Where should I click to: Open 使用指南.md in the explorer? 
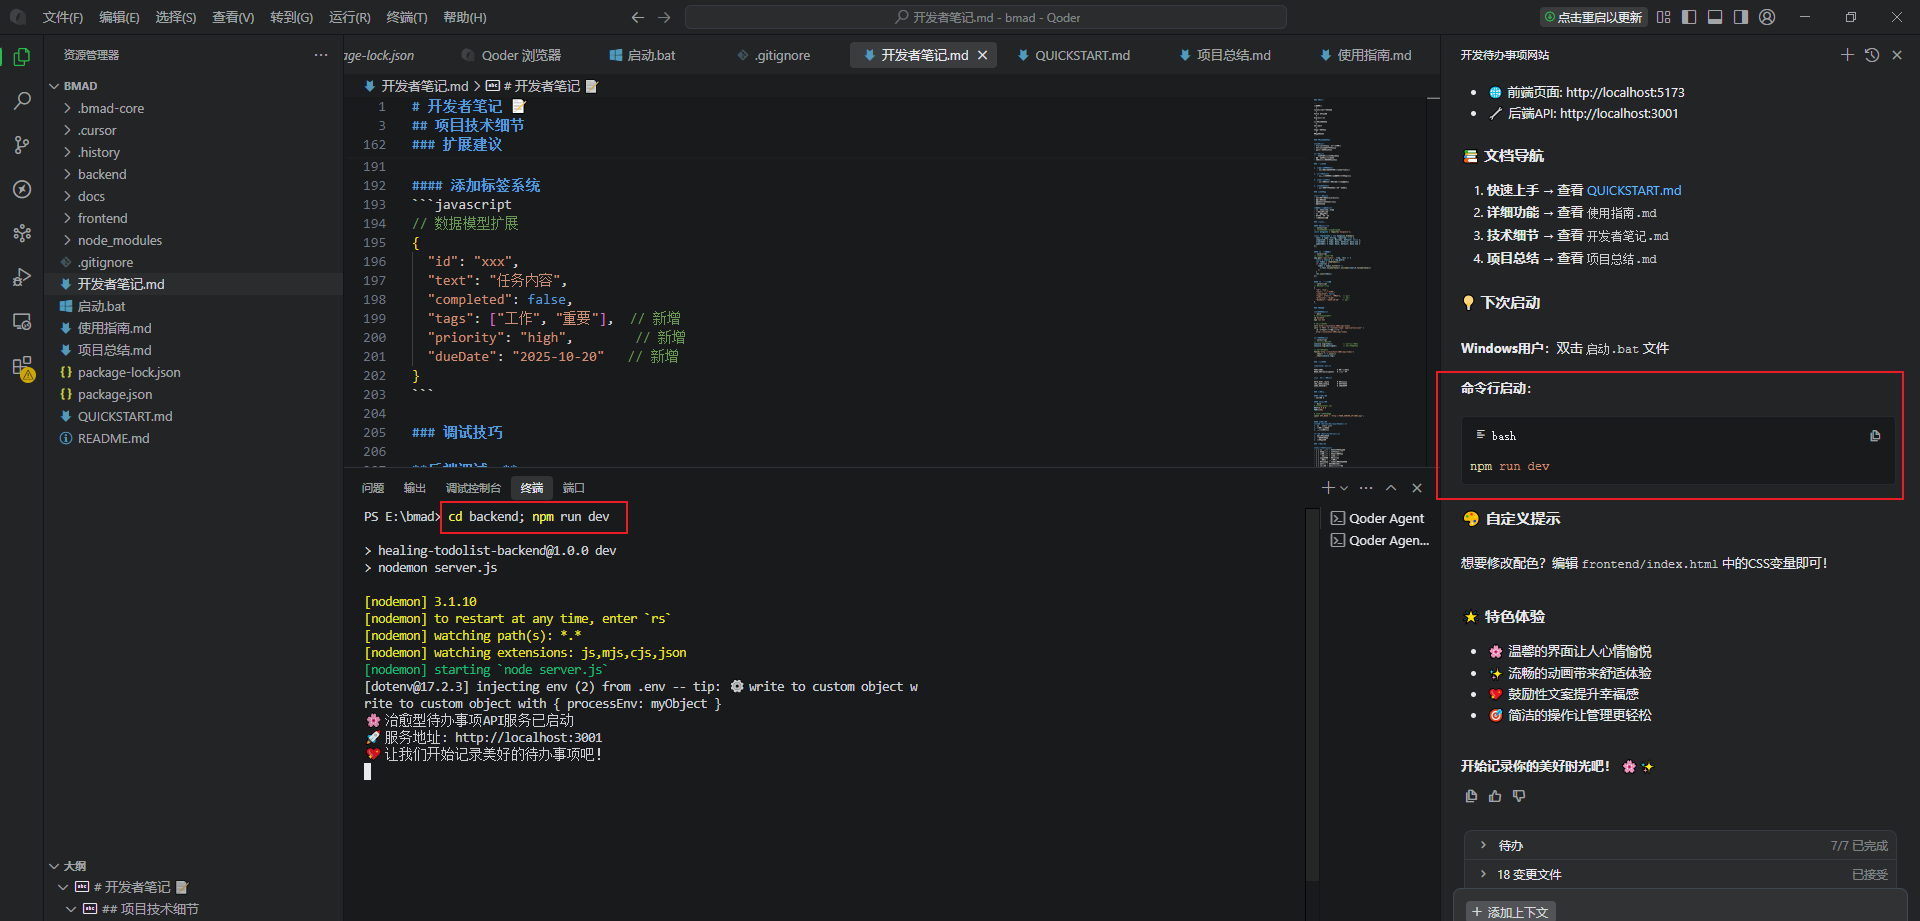pos(114,328)
